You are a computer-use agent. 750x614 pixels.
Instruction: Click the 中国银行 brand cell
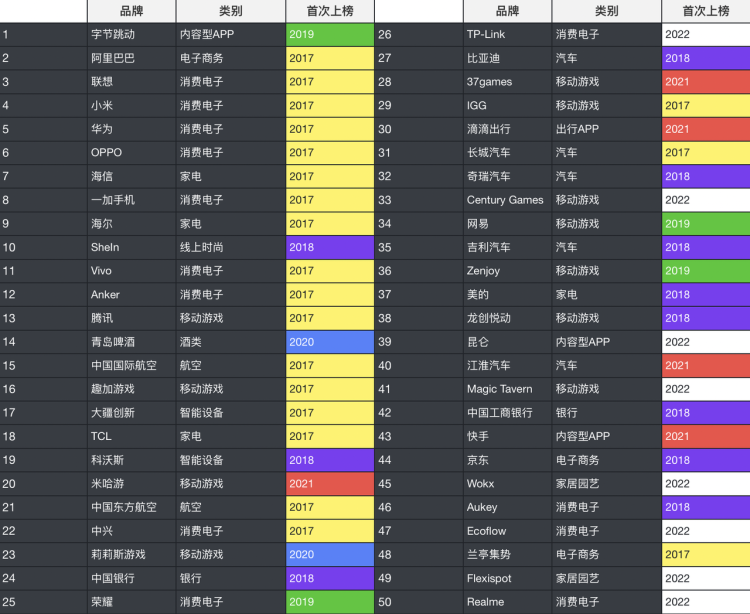point(132,578)
